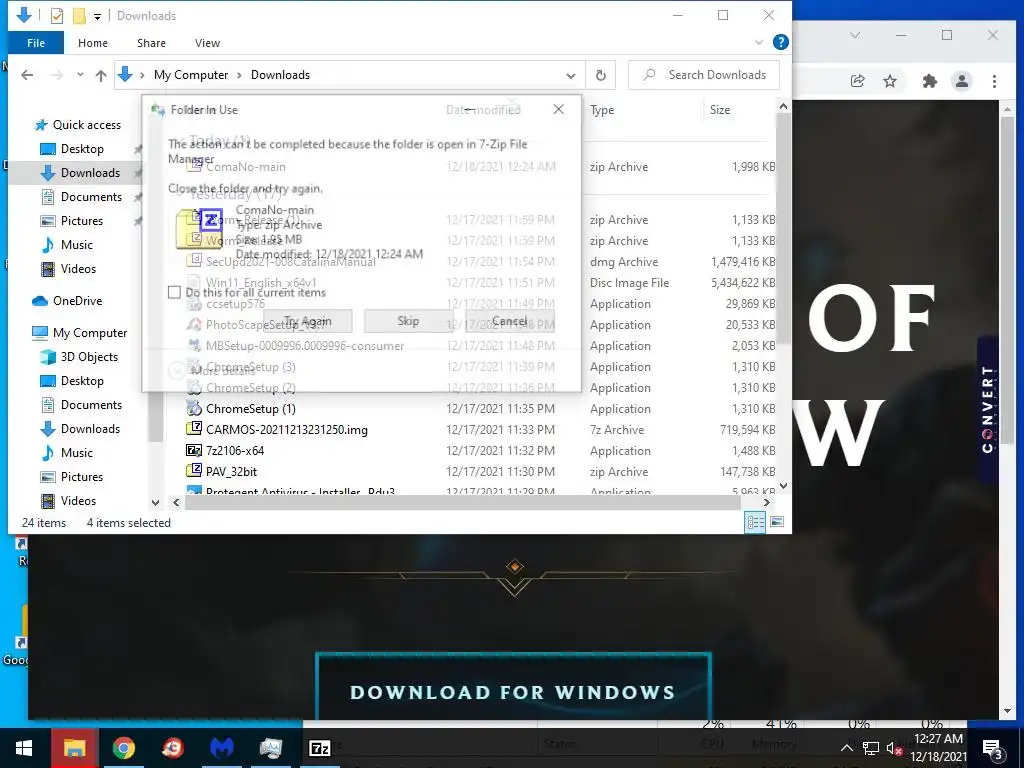
Task: Go up one folder level
Action: click(101, 75)
